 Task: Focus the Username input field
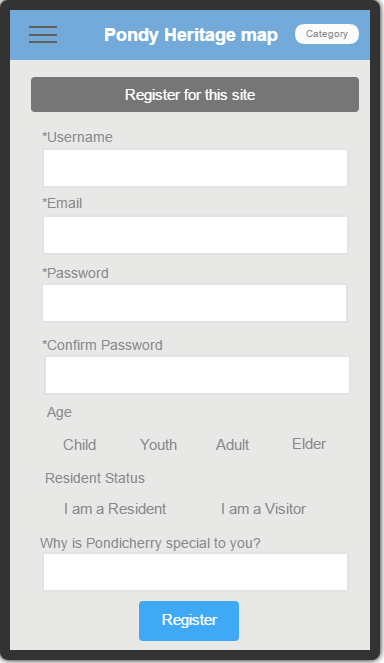(x=195, y=168)
